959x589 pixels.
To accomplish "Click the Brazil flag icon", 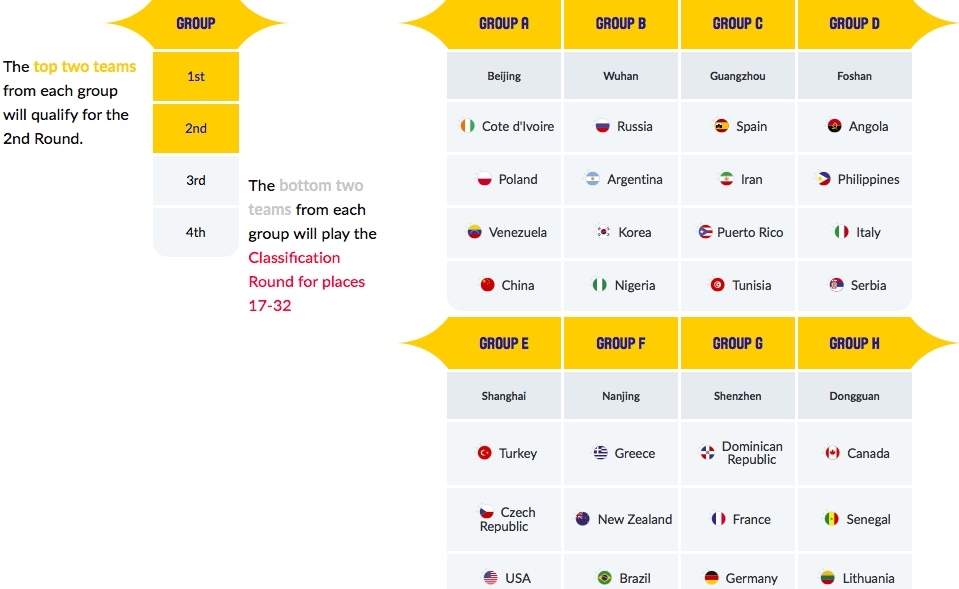I will [604, 578].
